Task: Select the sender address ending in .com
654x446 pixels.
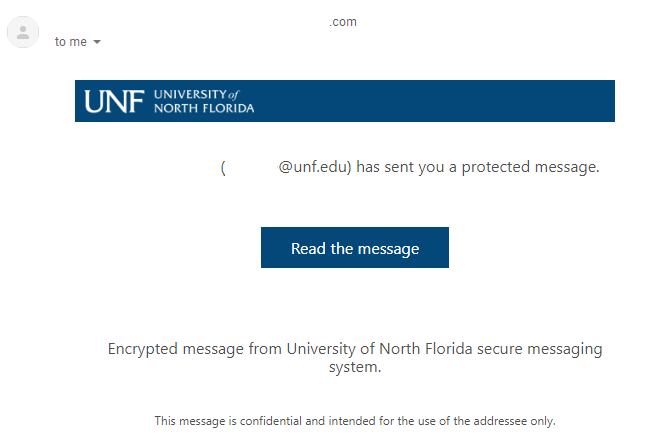Action: pos(343,22)
